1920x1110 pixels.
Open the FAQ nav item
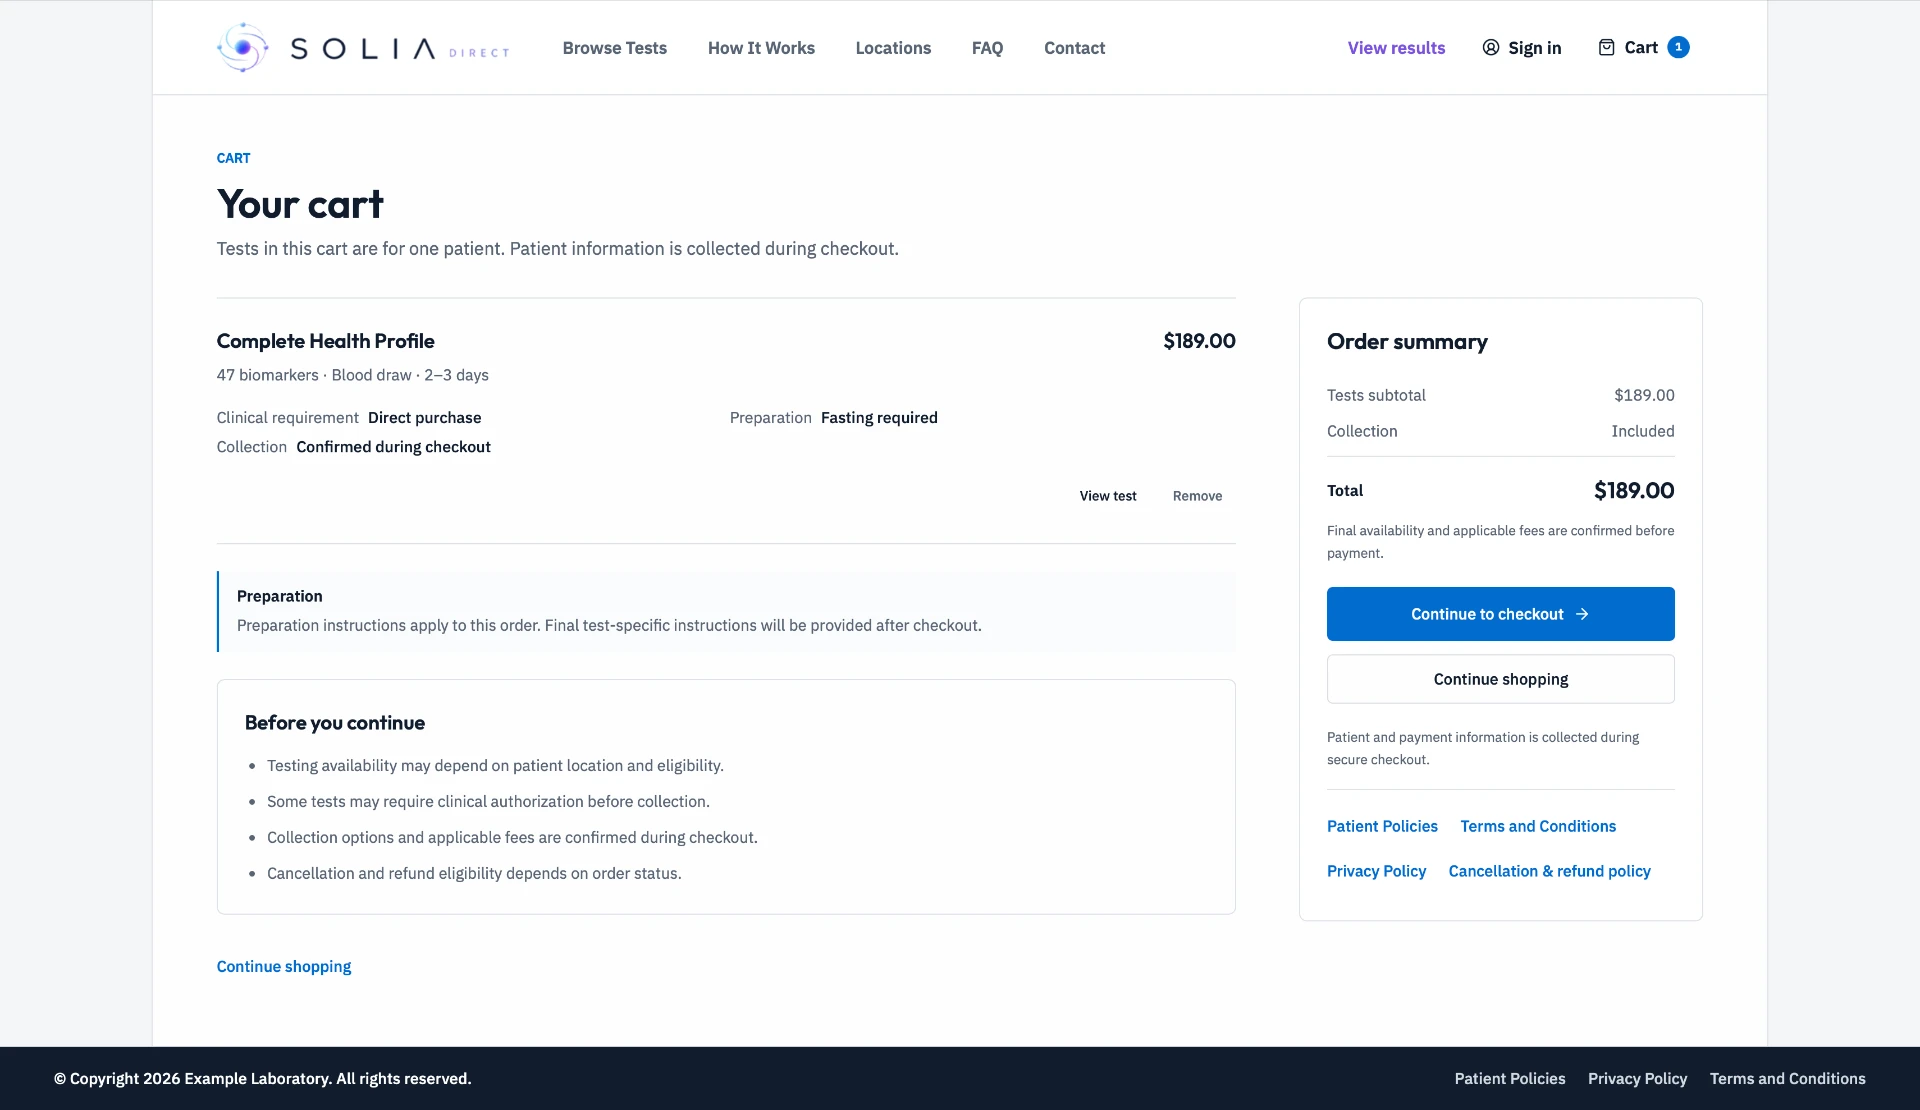987,48
